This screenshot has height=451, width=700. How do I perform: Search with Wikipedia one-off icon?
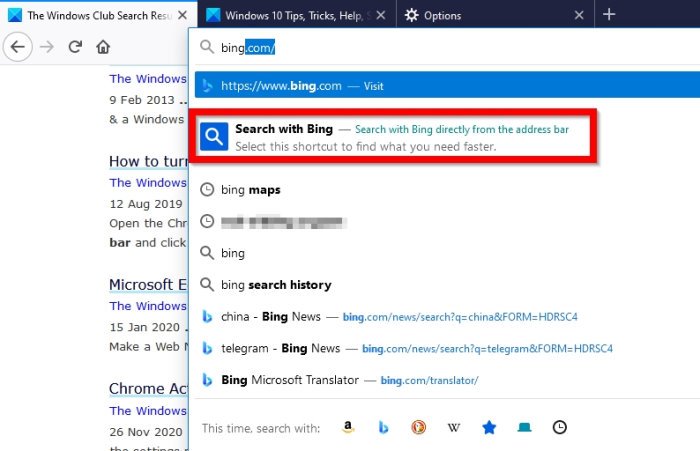454,427
